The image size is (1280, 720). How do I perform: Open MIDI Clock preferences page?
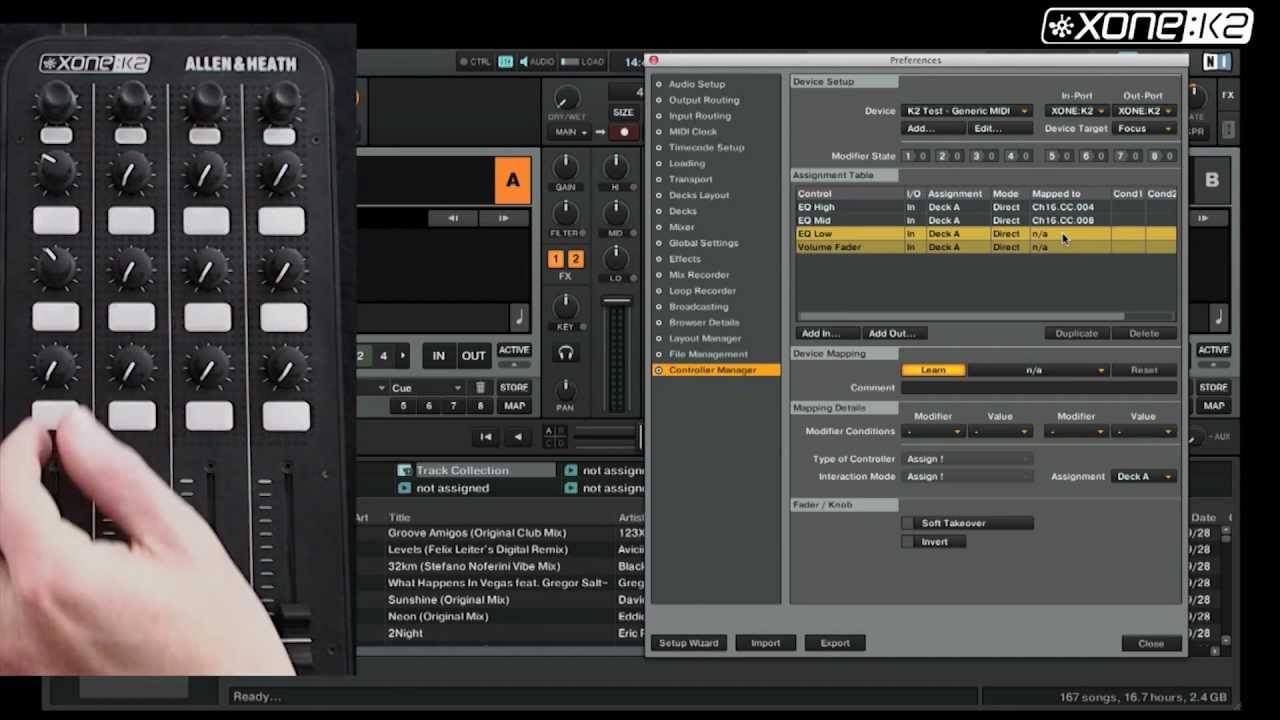(x=693, y=132)
